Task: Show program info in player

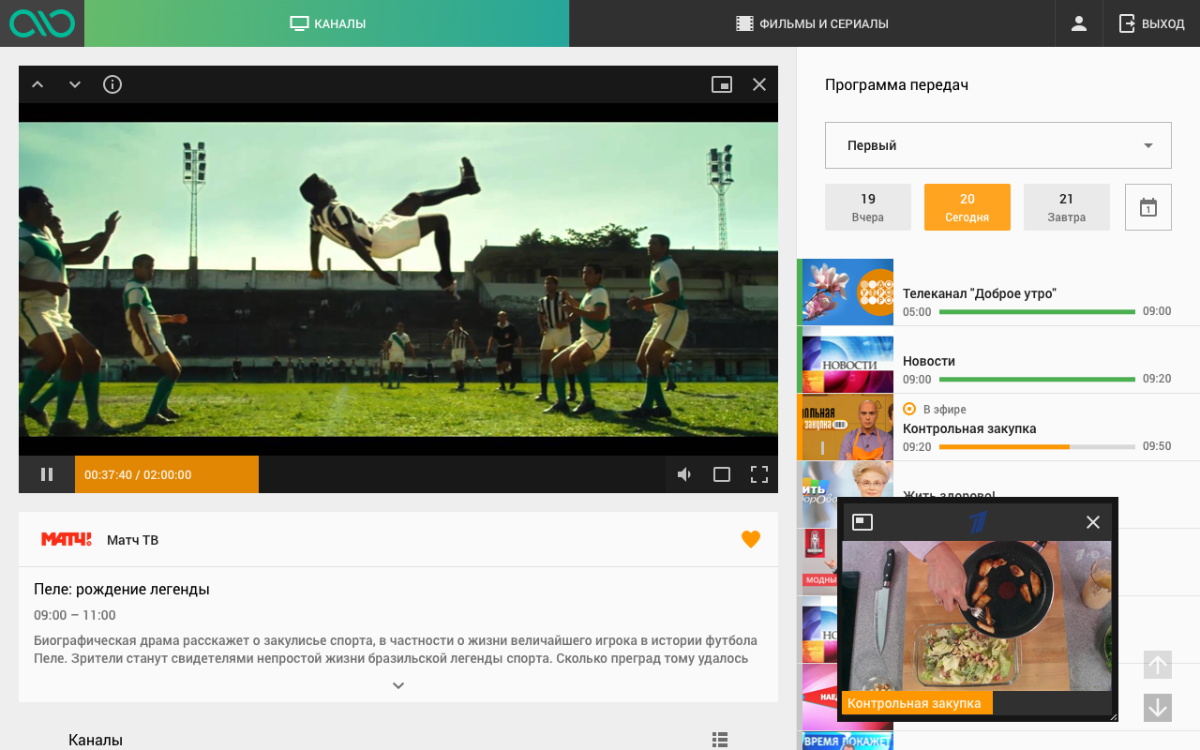Action: coord(112,85)
